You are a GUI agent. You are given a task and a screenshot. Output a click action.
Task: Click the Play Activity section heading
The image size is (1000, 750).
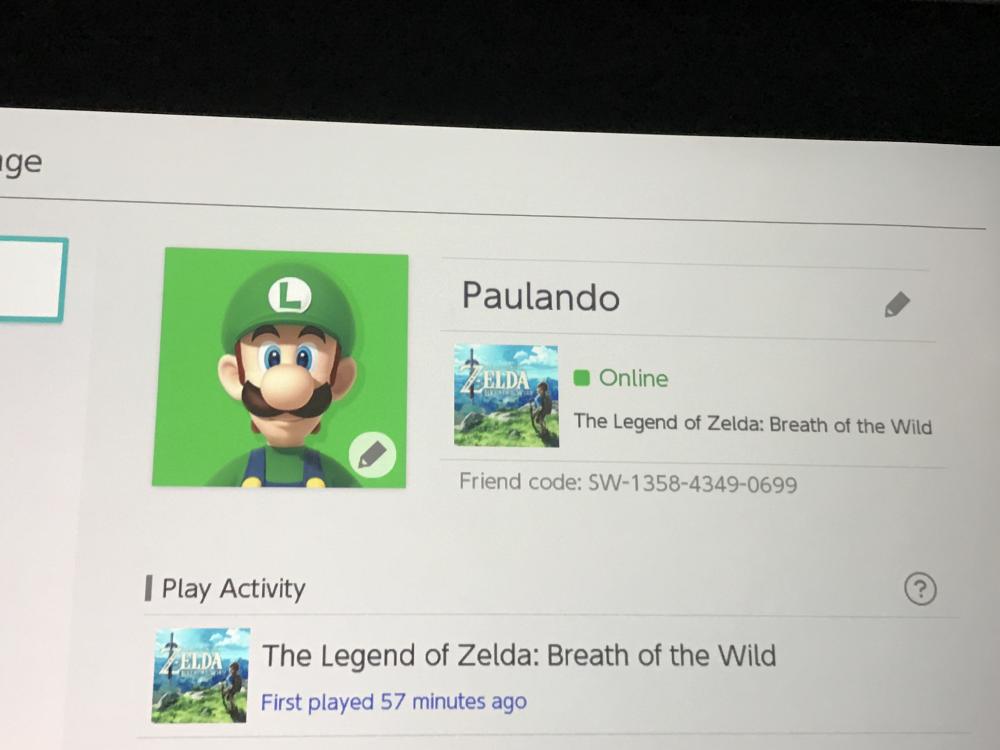click(233, 589)
